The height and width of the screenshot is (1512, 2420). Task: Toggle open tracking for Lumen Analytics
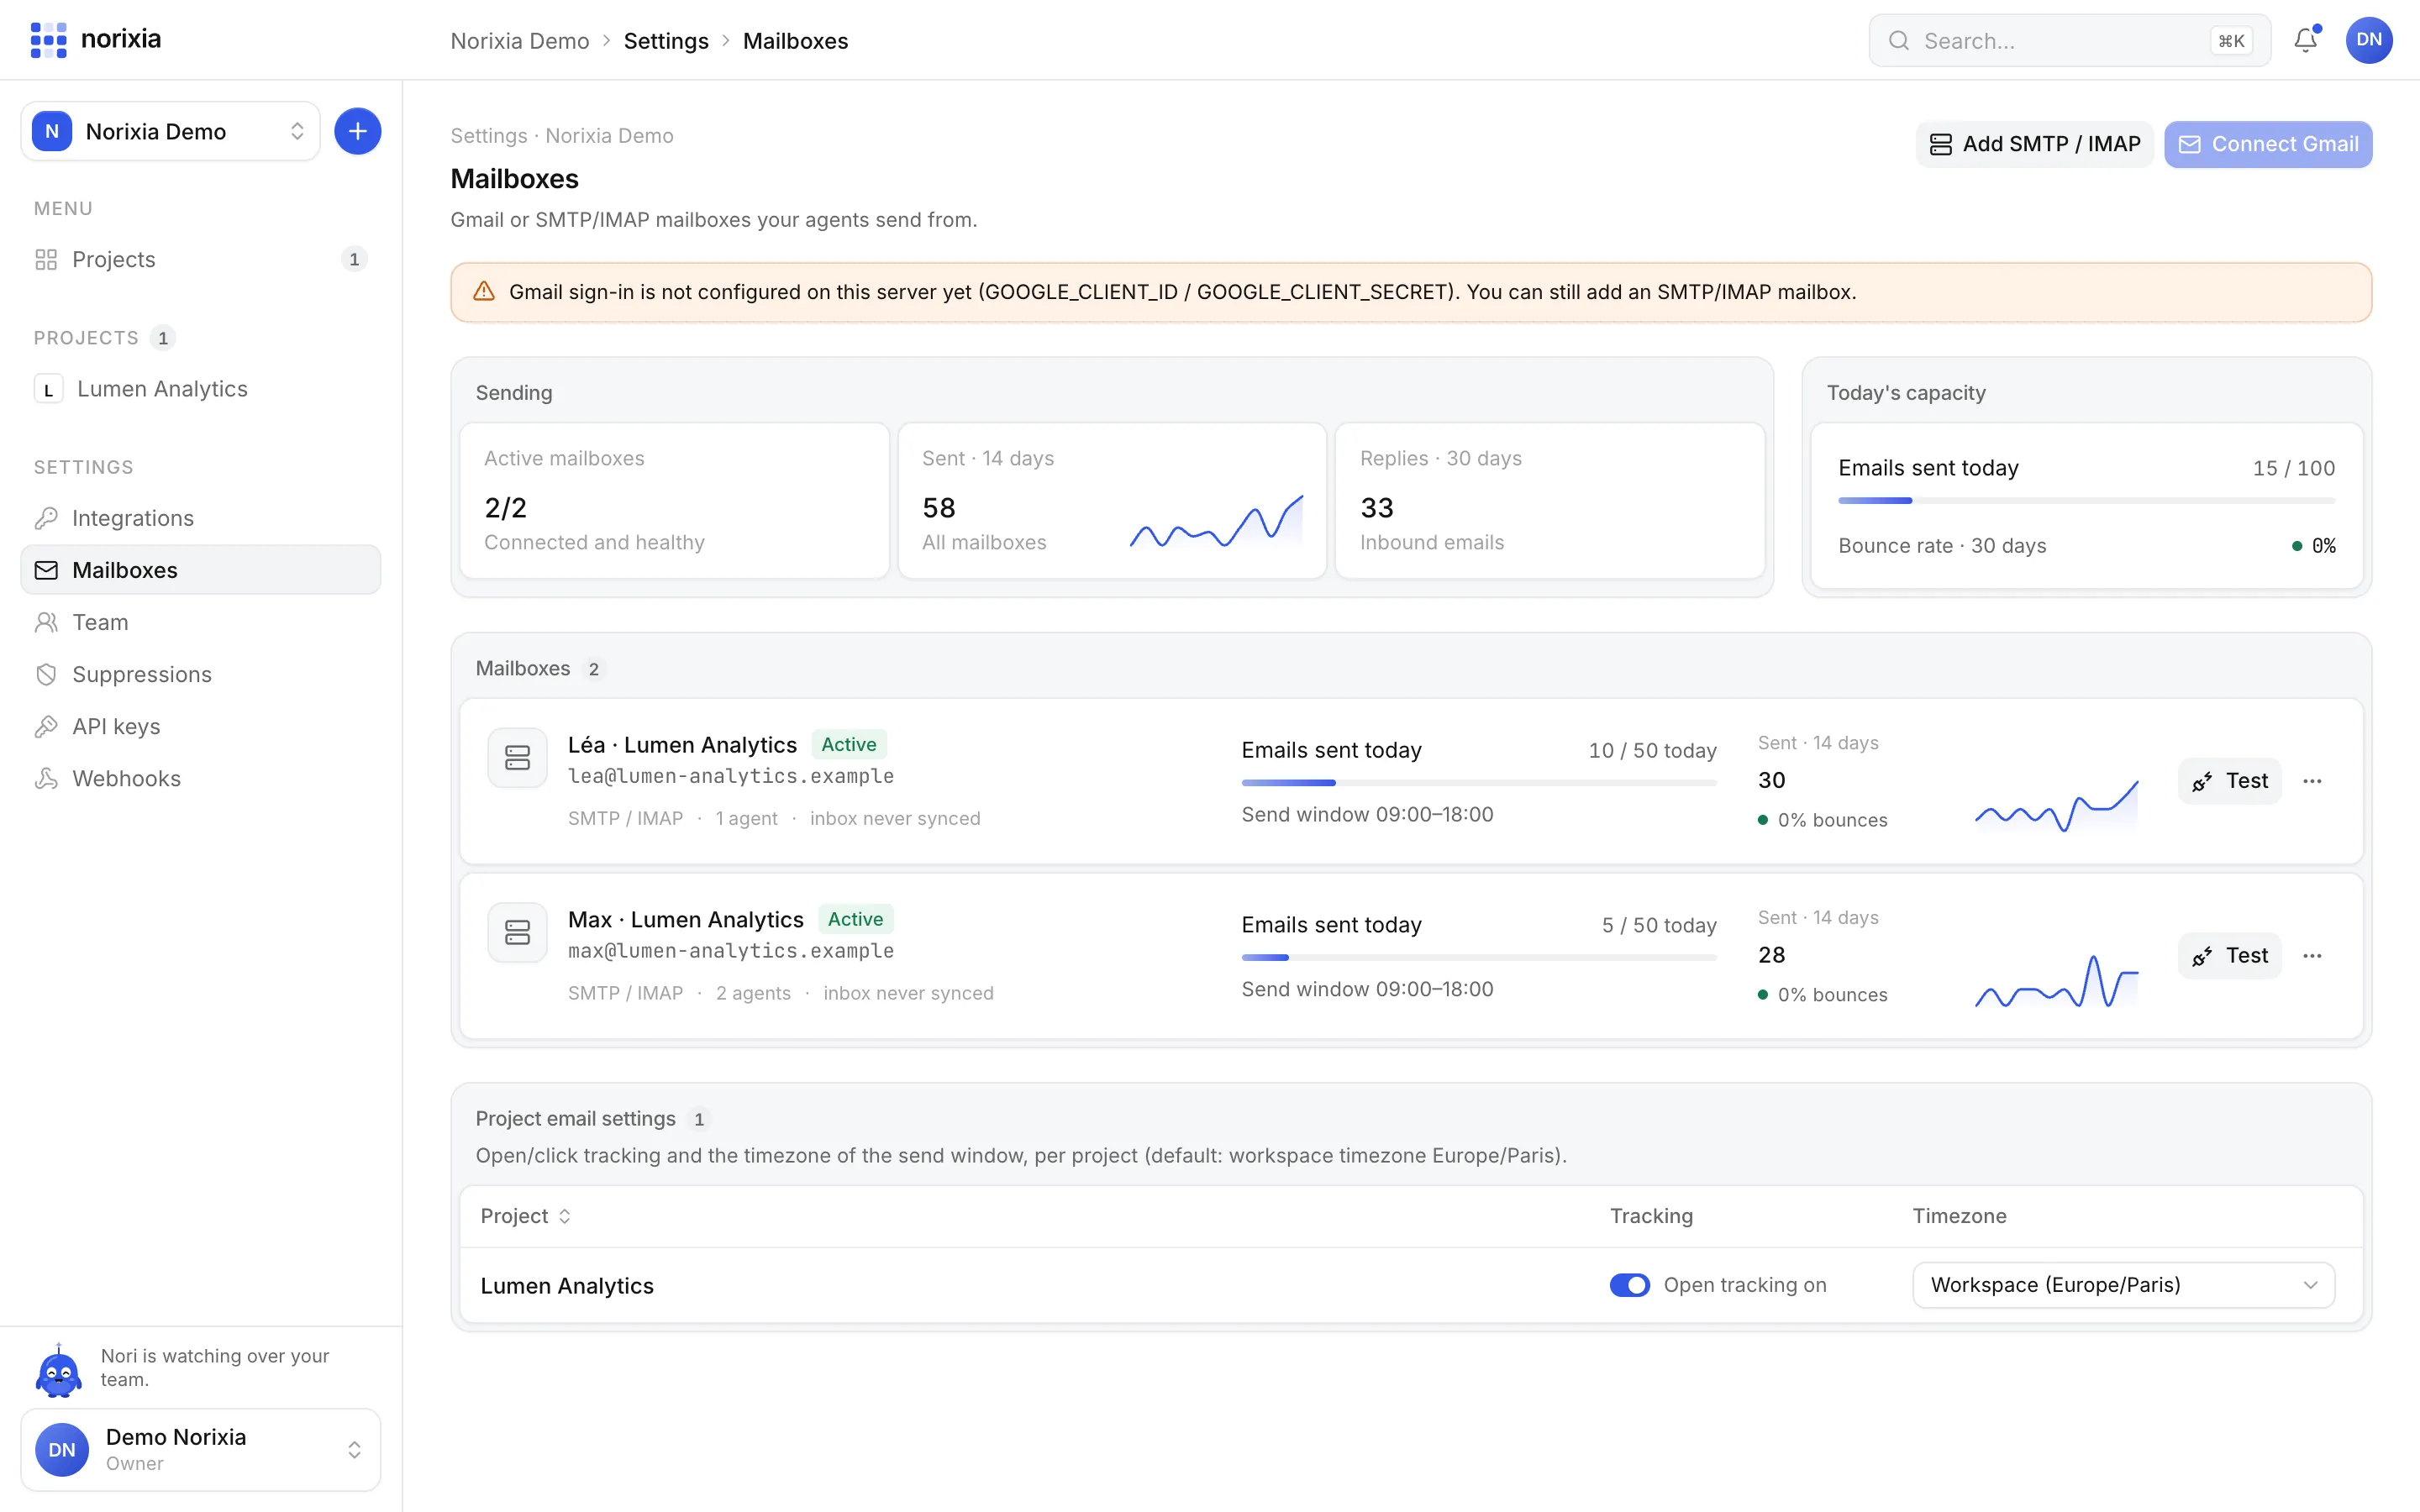(x=1629, y=1285)
